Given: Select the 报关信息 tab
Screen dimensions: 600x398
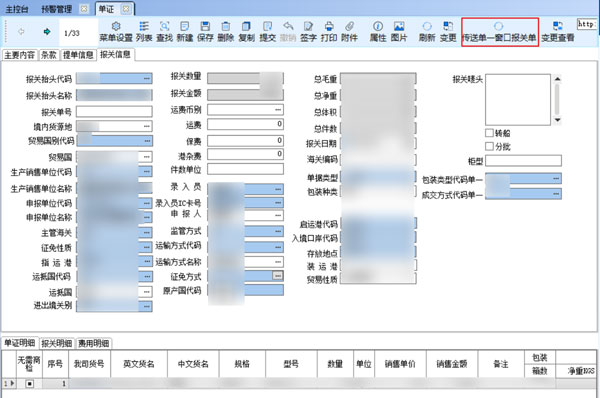Looking at the screenshot, I should tap(115, 55).
